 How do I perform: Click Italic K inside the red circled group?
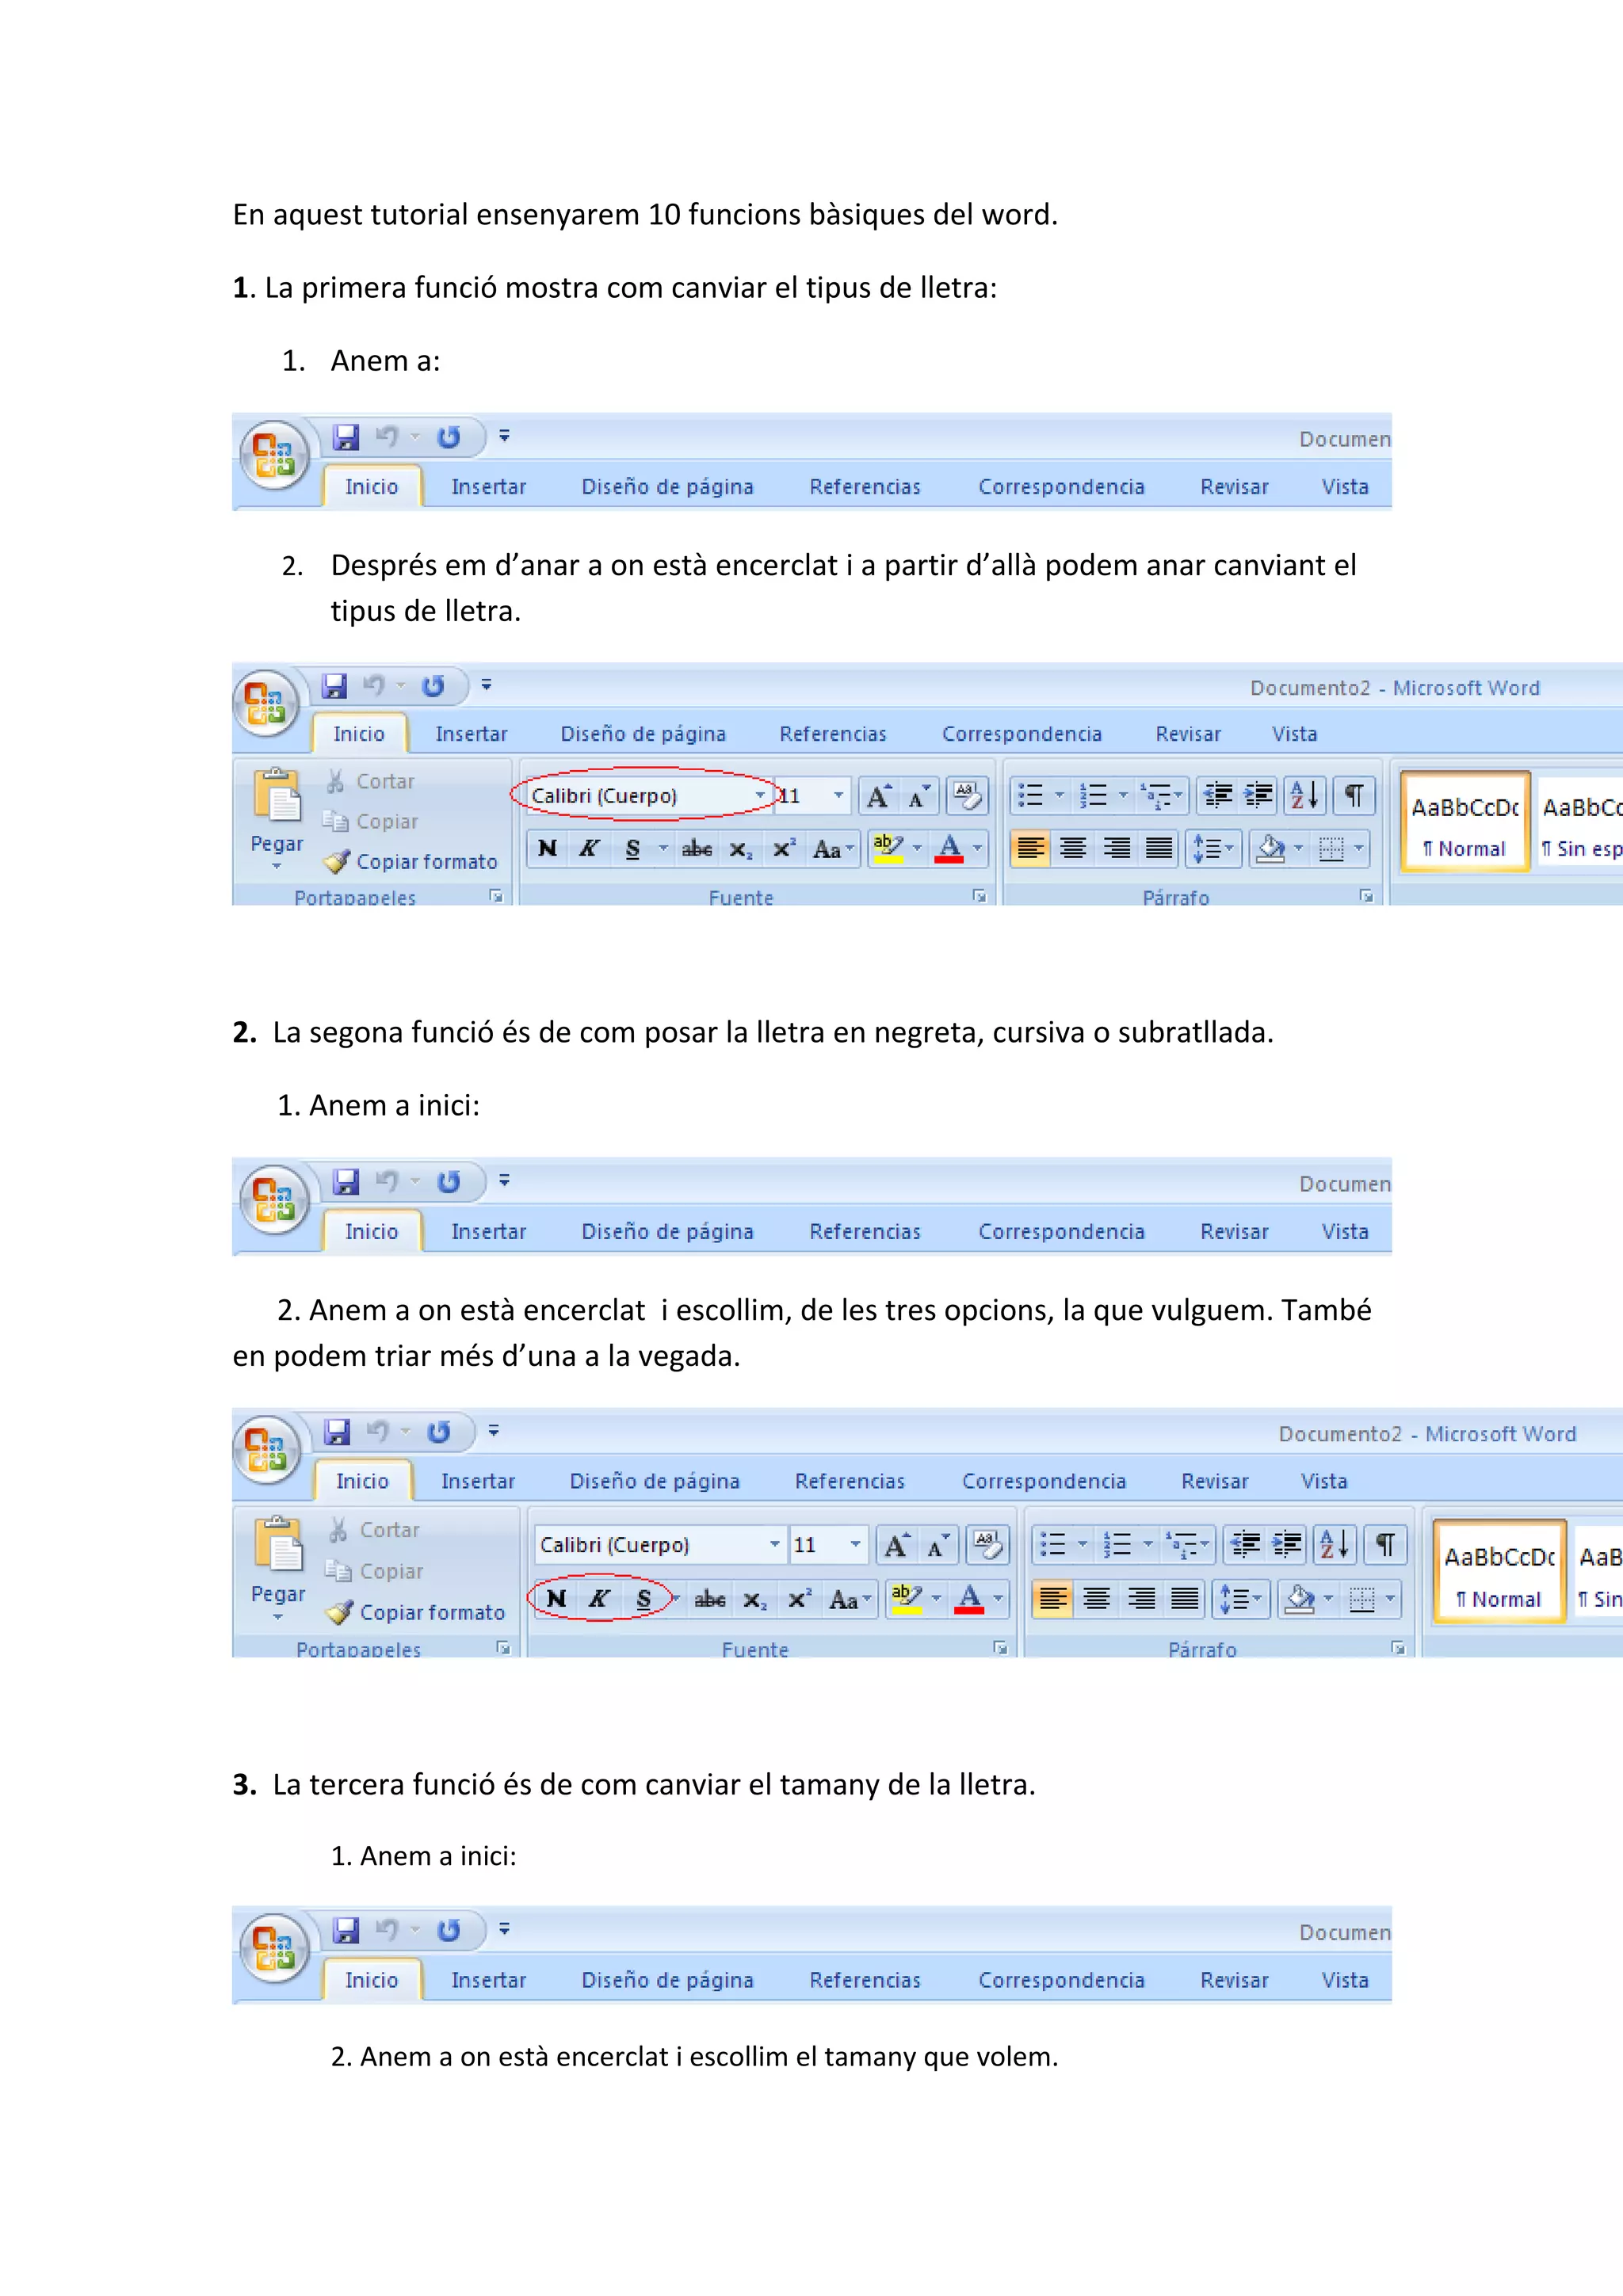[598, 1598]
